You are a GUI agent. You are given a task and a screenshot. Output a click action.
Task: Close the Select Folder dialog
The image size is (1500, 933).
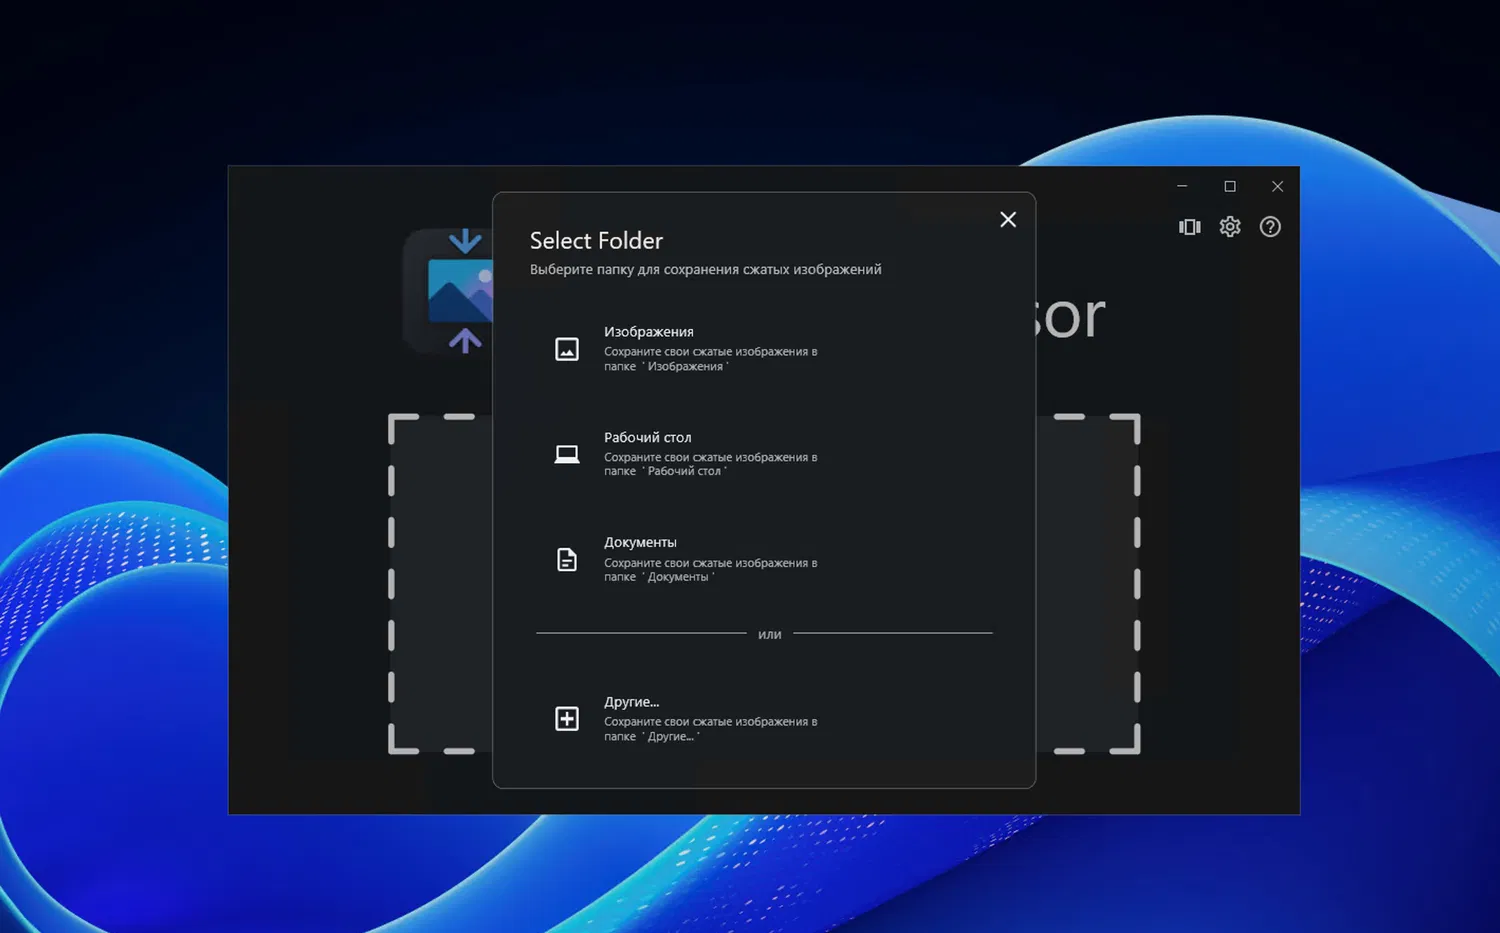click(1008, 219)
